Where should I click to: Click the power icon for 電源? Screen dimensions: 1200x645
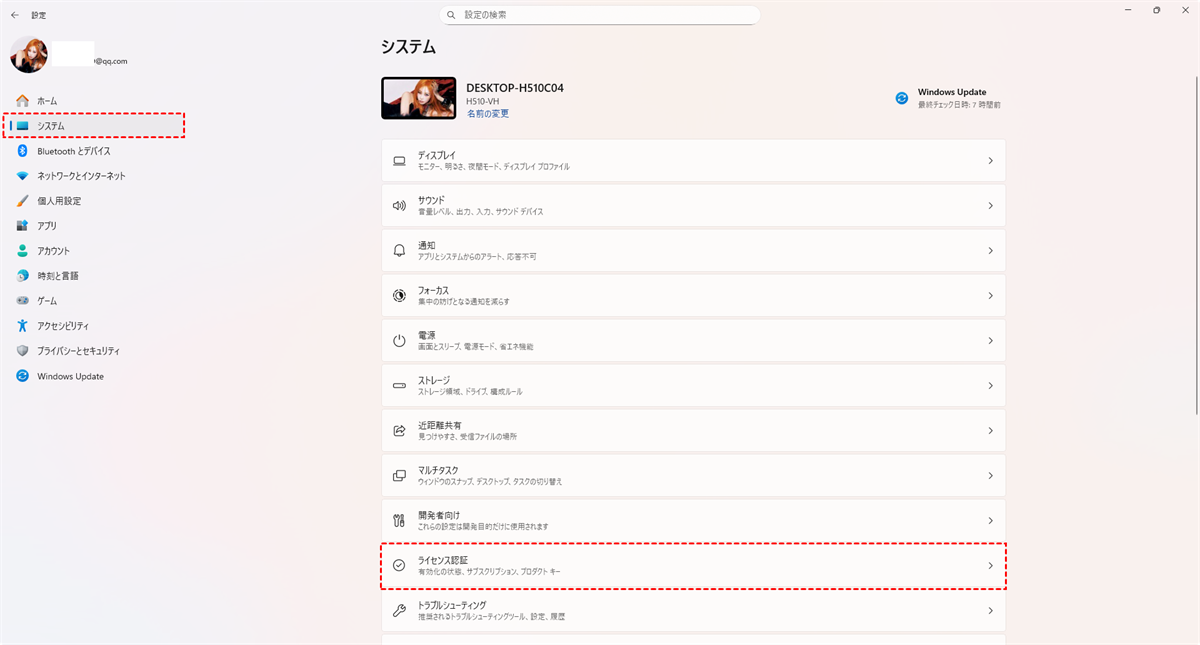click(x=399, y=341)
